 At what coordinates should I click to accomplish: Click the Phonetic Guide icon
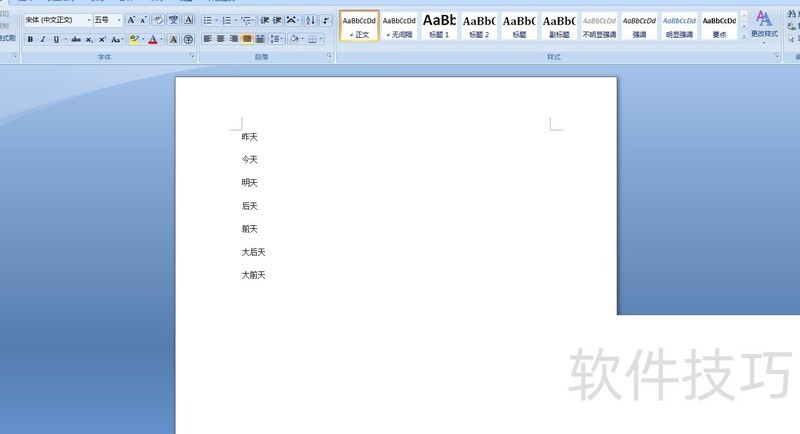click(x=173, y=20)
